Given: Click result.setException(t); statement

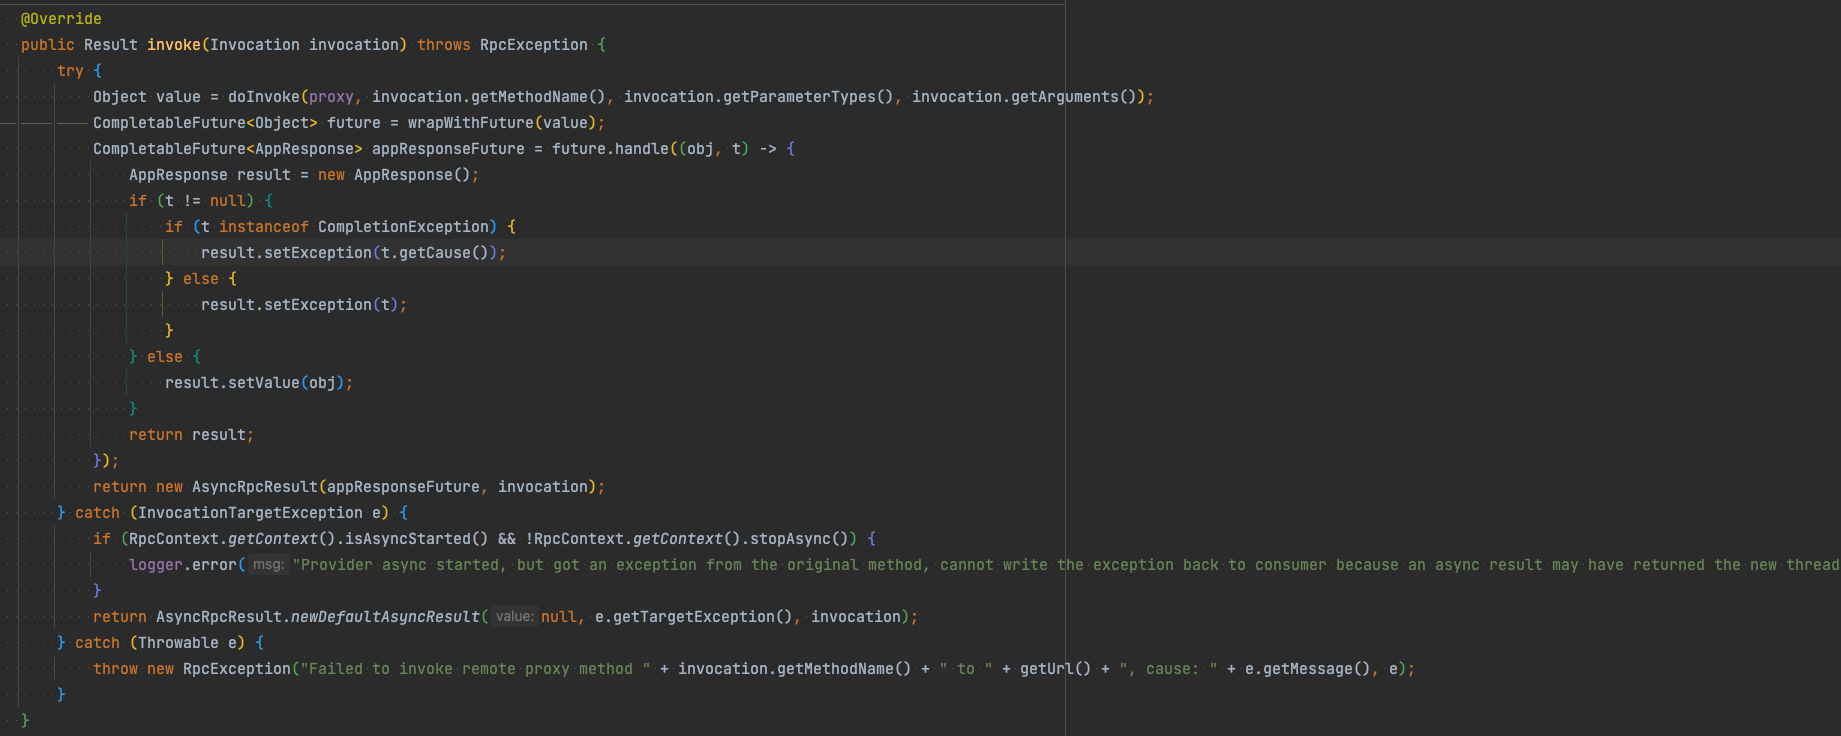Looking at the screenshot, I should [304, 305].
